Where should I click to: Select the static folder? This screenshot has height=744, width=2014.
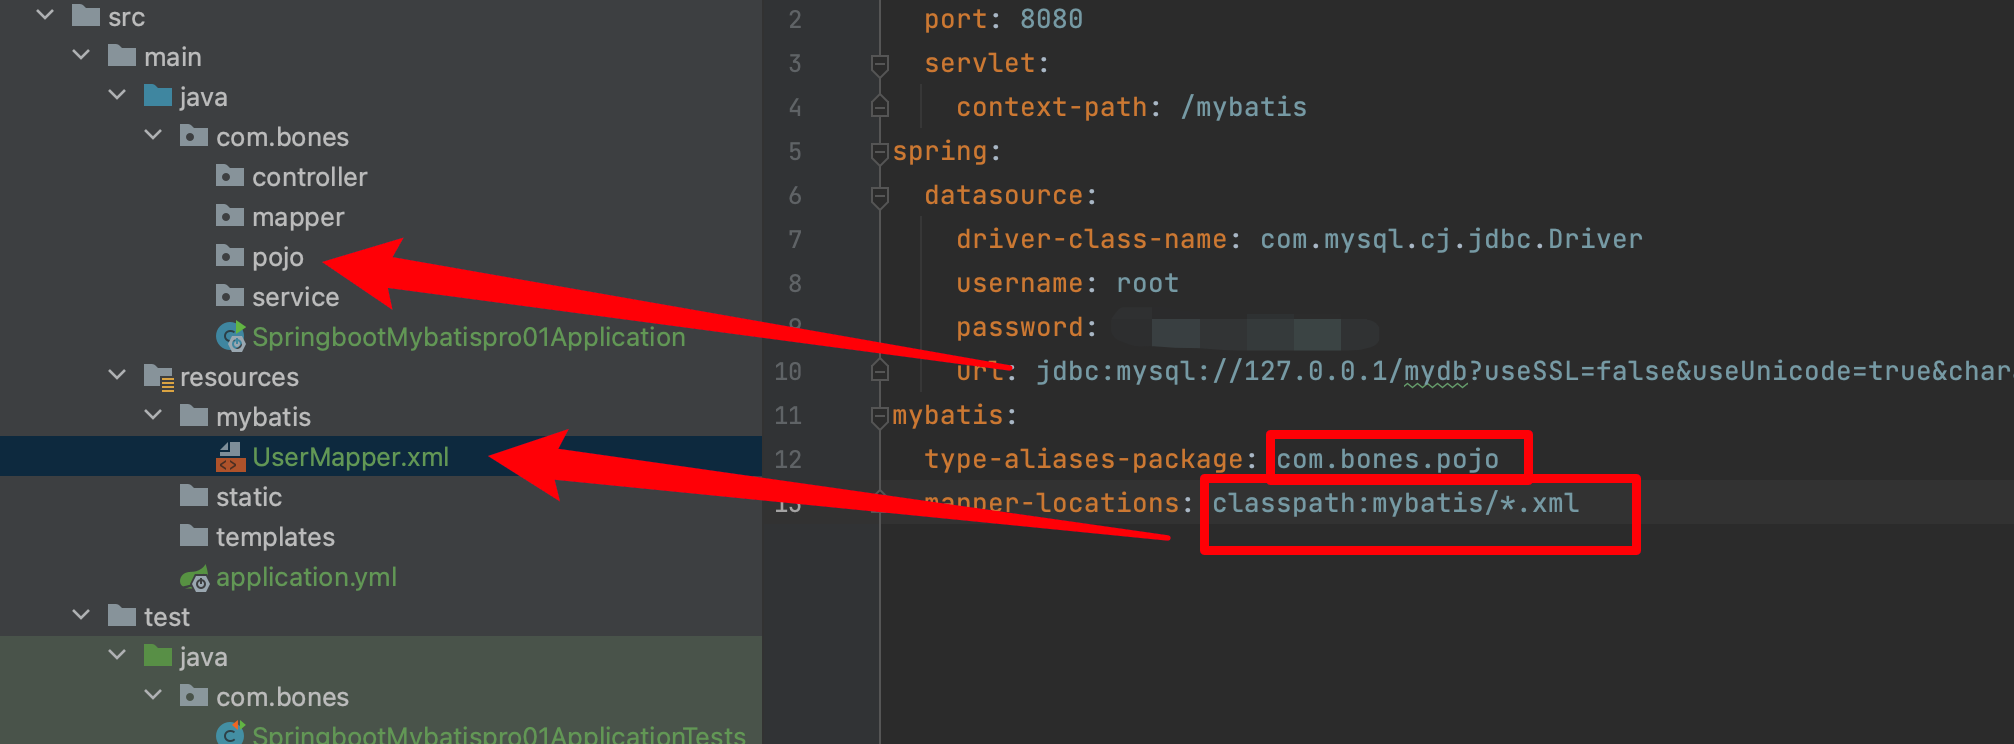249,497
